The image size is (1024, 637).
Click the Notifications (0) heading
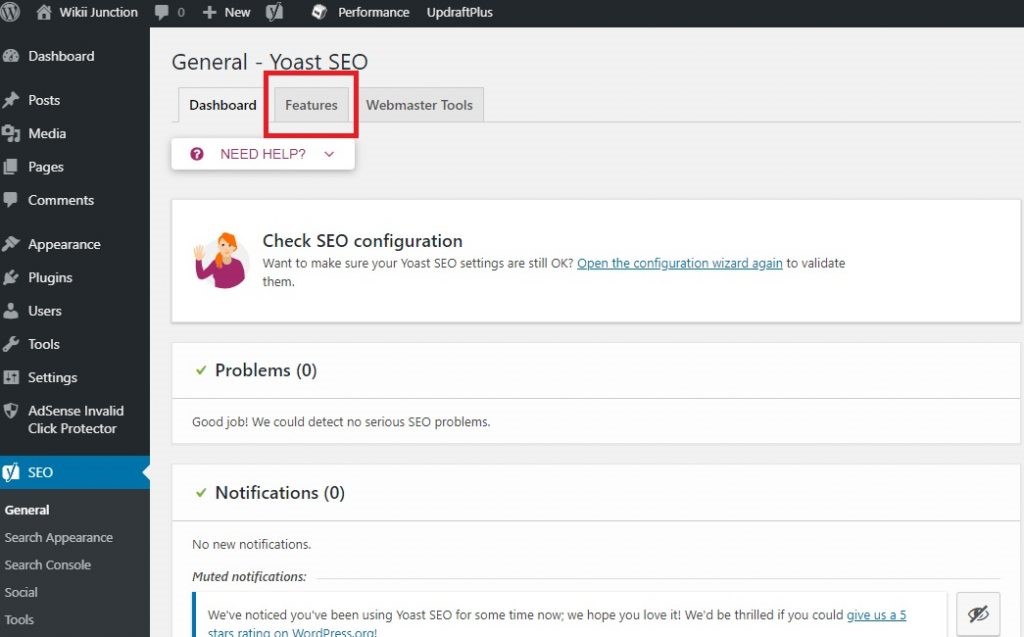tap(280, 493)
